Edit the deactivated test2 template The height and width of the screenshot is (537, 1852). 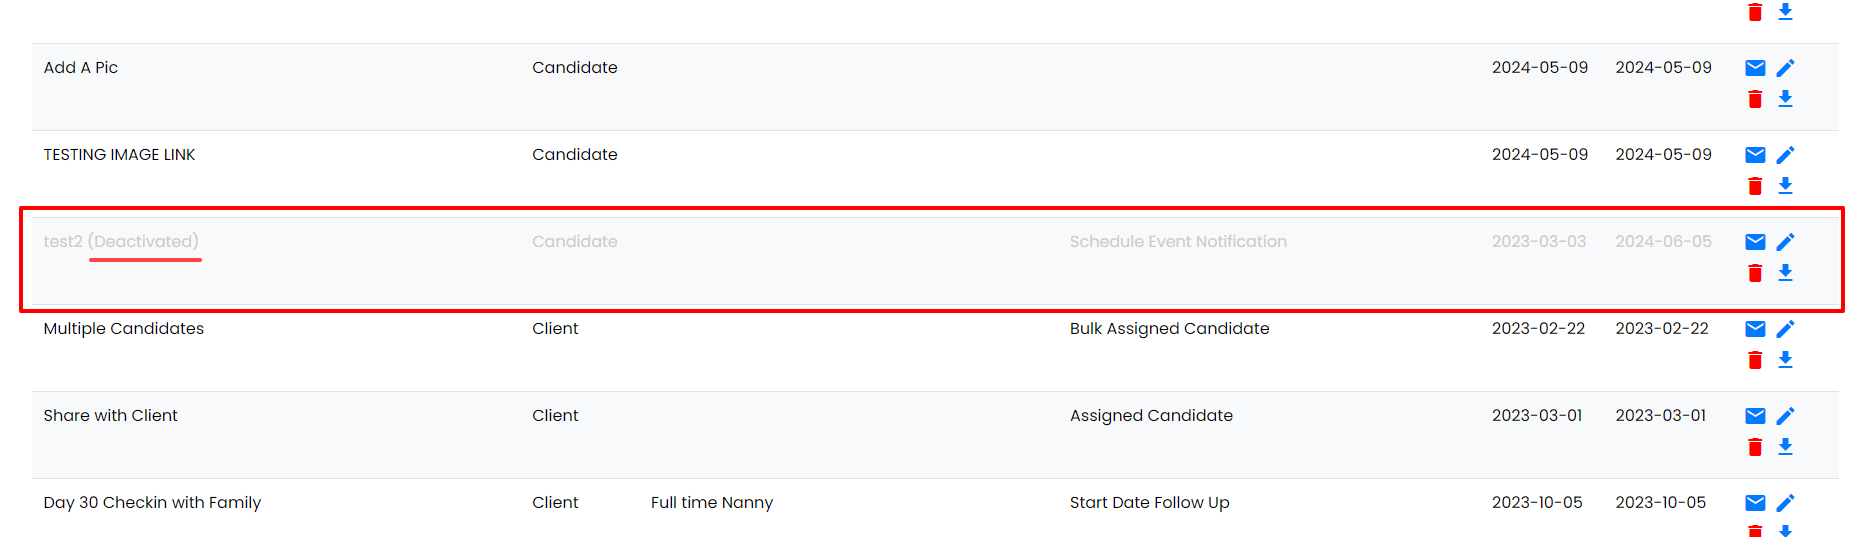coord(1785,242)
